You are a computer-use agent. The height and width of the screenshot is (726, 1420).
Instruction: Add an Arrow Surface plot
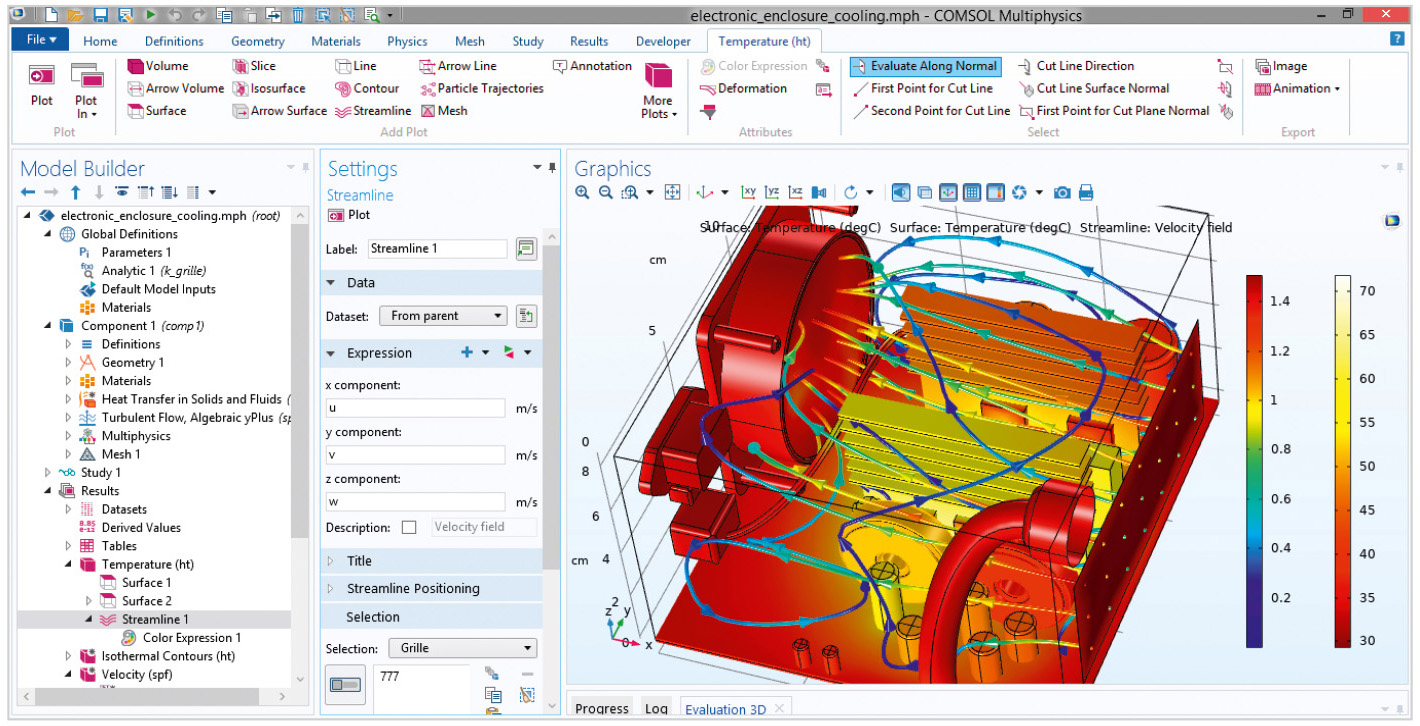279,111
